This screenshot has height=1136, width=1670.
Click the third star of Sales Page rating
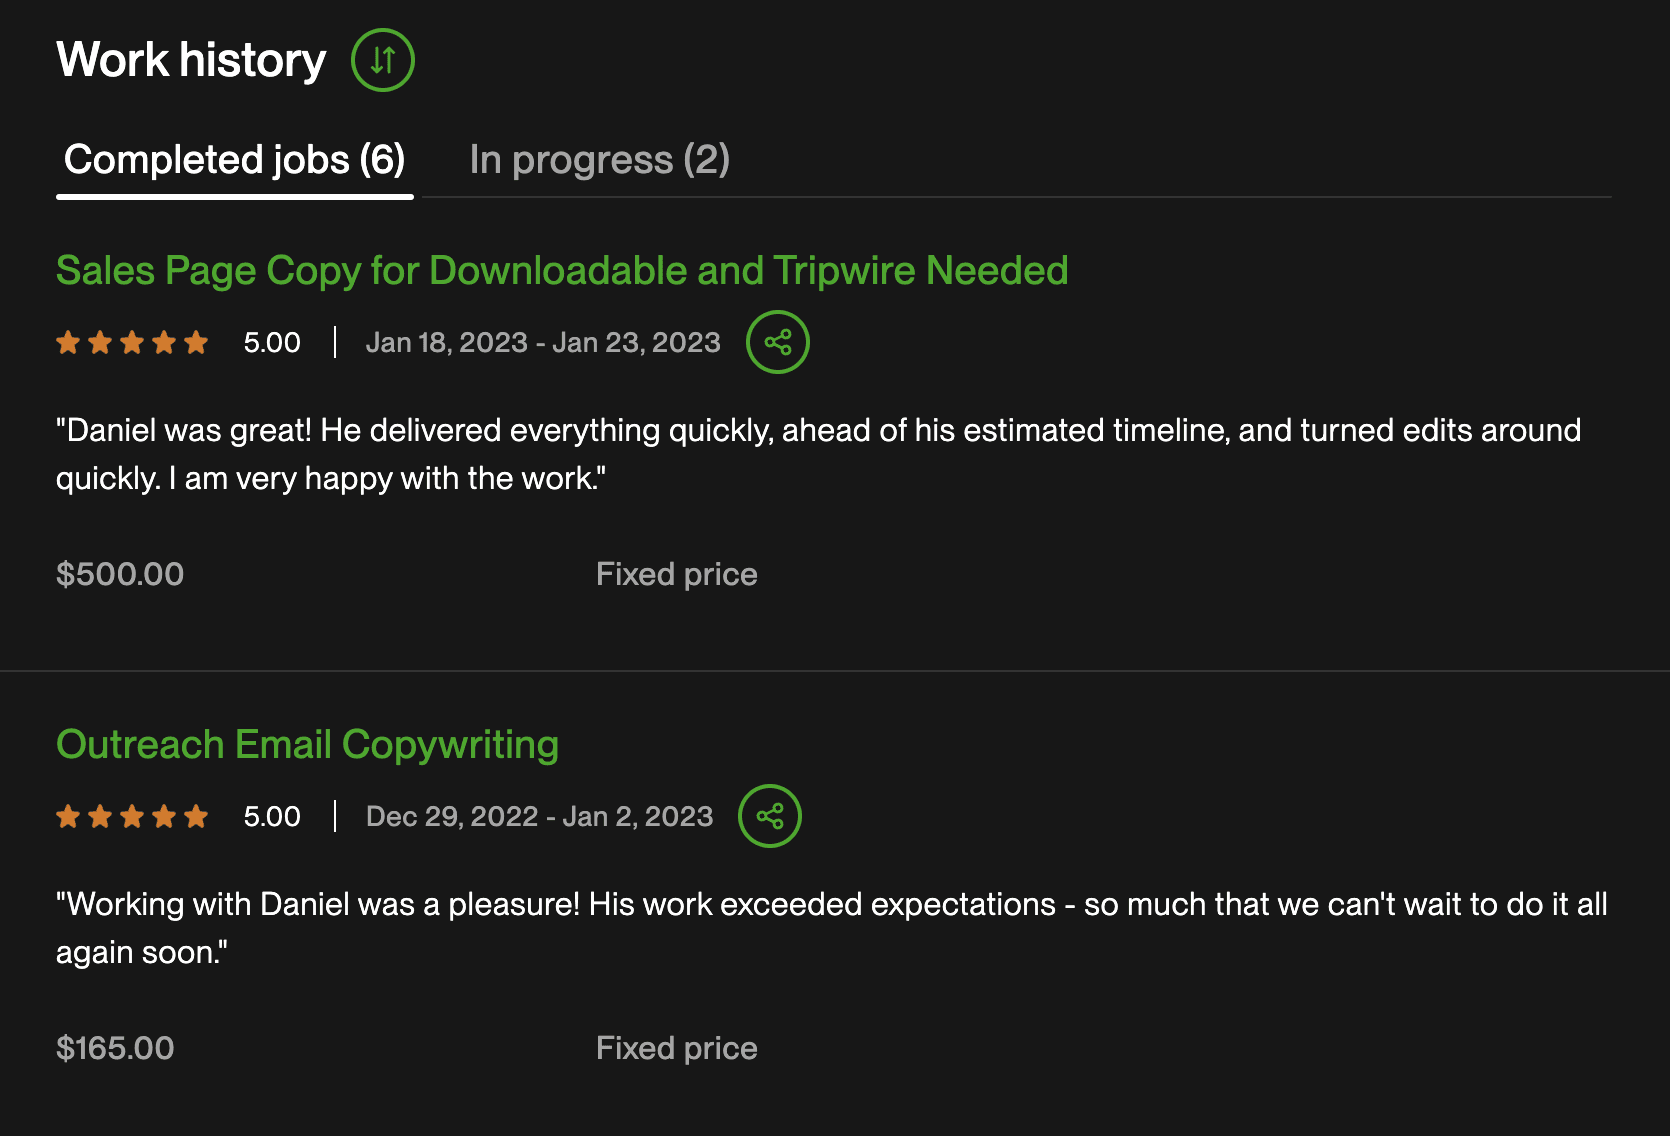click(132, 341)
